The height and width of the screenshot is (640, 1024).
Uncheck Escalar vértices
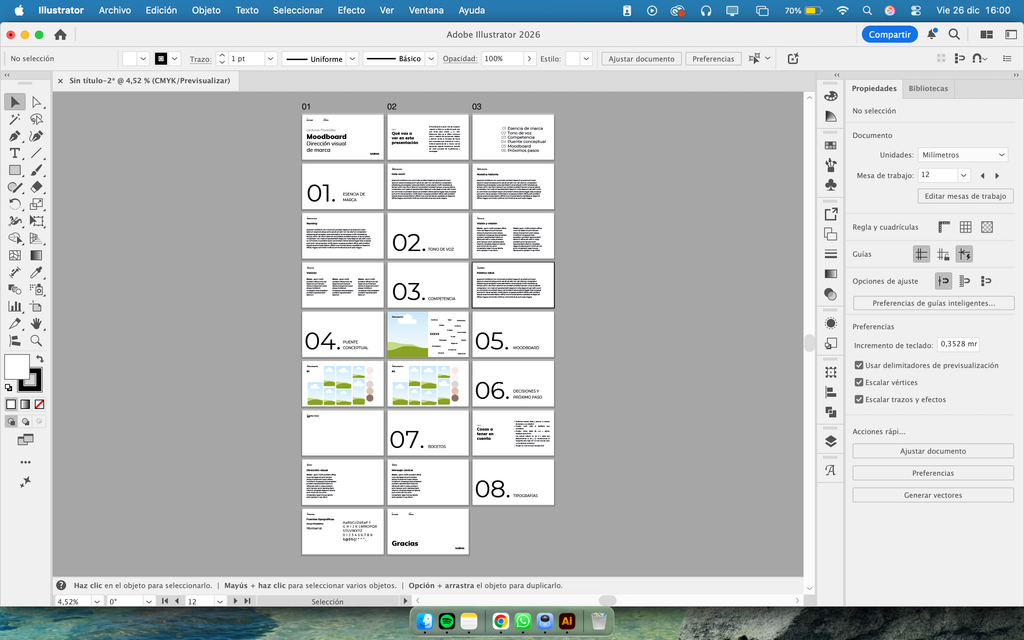(859, 383)
